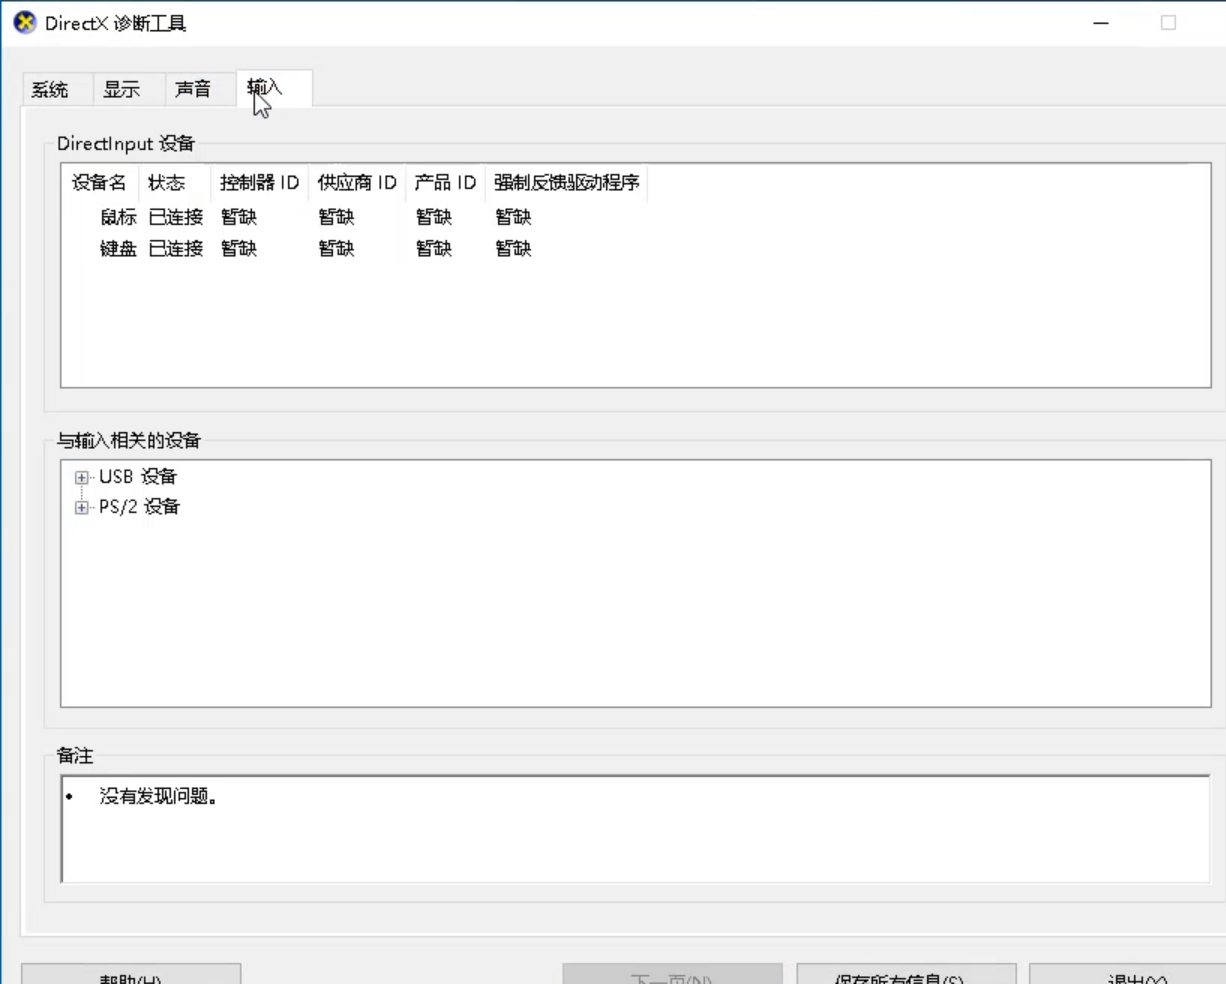Click the 控制器 ID value for 鼠标

239,217
